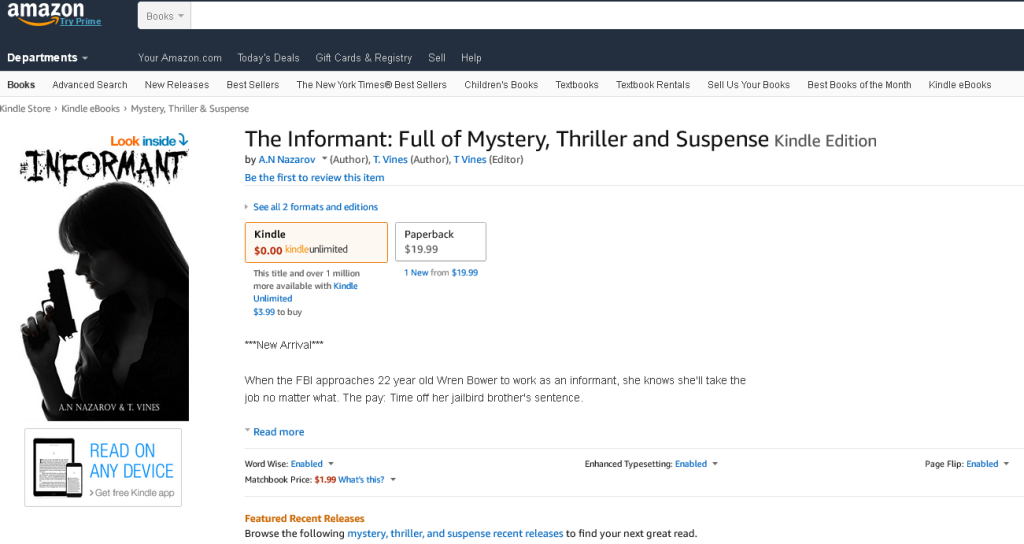The width and height of the screenshot is (1024, 544).
Task: Expand the Departments menu
Action: (x=47, y=57)
